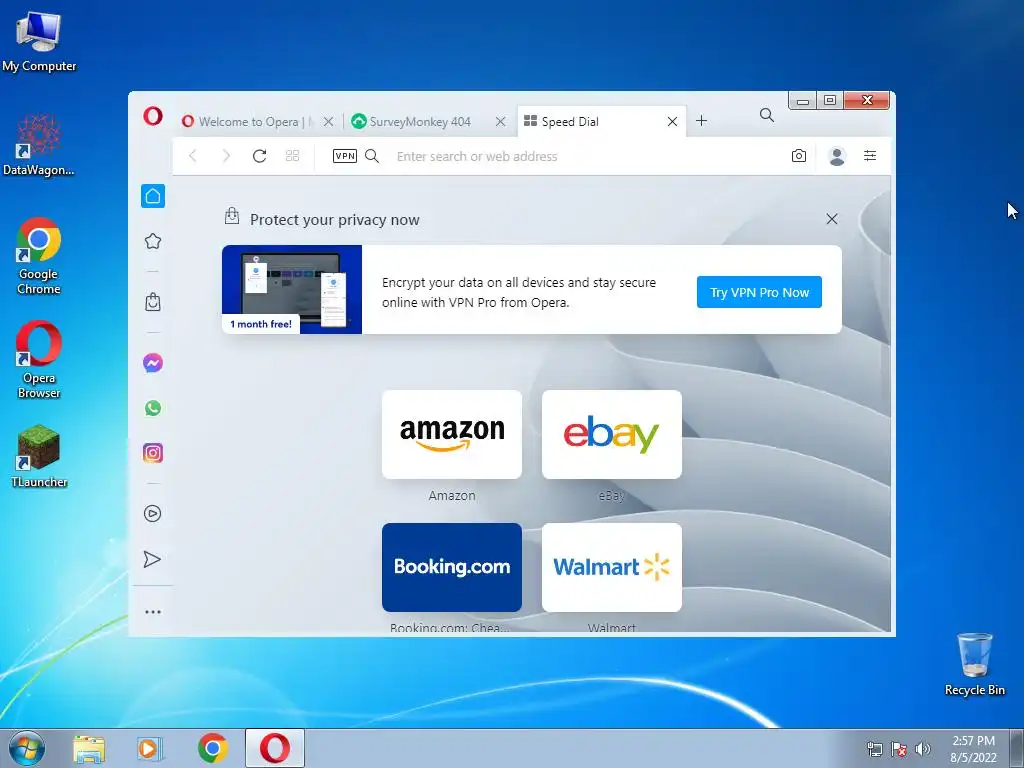Viewport: 1024px width, 768px height.
Task: Open Instagram in the sidebar
Action: (153, 453)
